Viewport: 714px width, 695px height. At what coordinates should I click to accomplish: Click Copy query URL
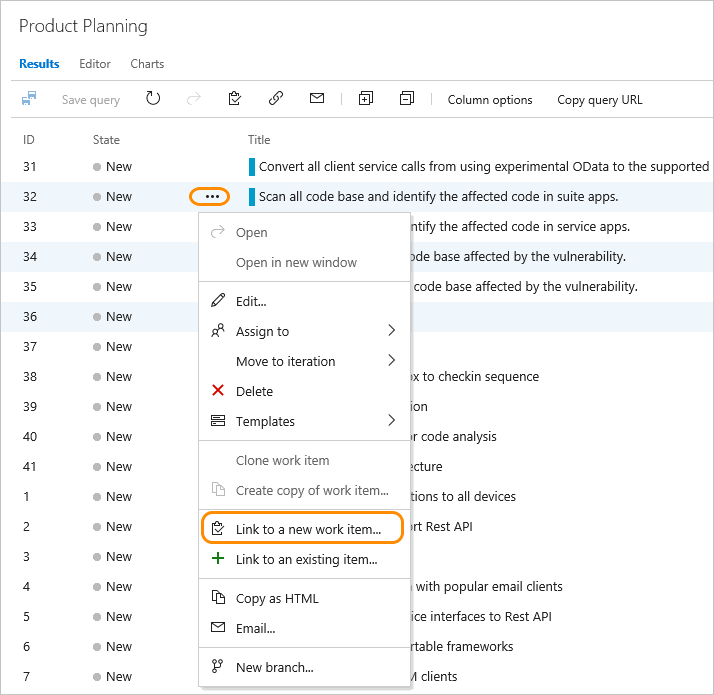click(x=600, y=100)
